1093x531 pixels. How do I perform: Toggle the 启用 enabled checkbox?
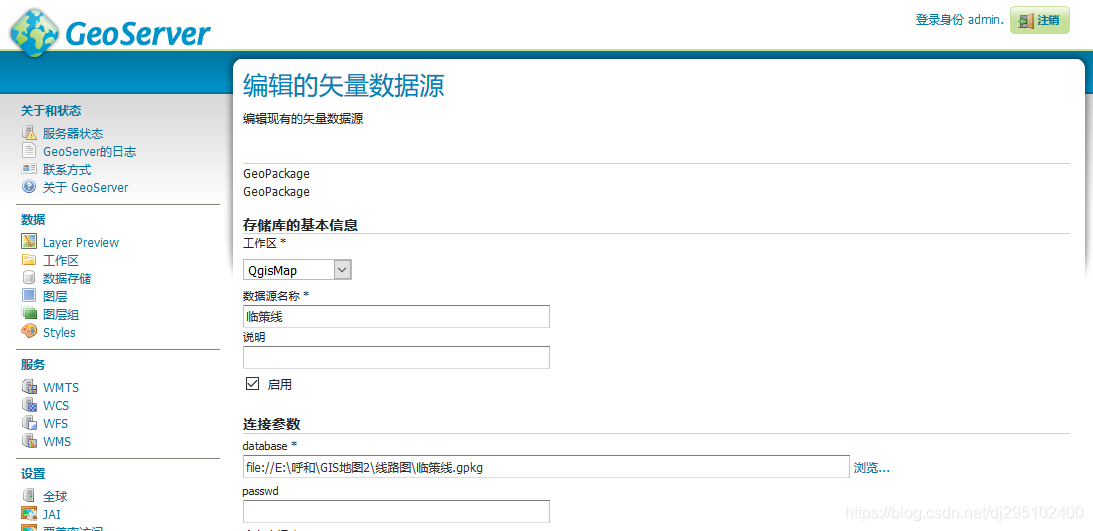pos(252,383)
